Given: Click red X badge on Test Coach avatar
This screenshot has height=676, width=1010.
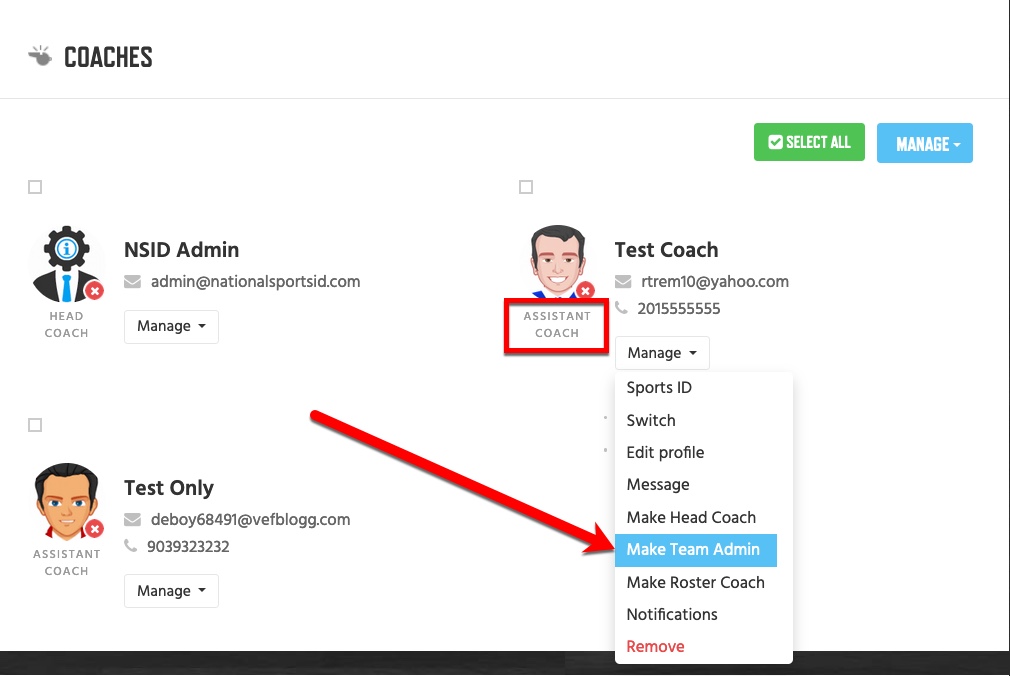Looking at the screenshot, I should point(586,291).
